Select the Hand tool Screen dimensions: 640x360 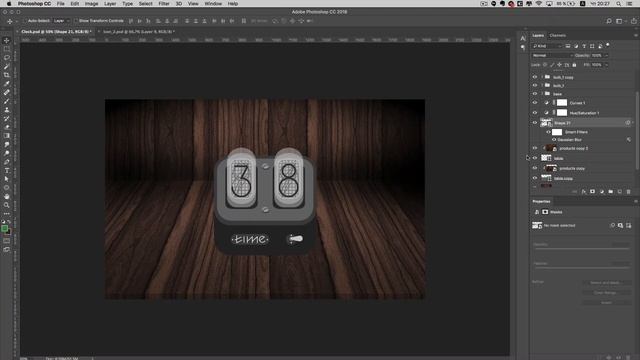coord(7,196)
